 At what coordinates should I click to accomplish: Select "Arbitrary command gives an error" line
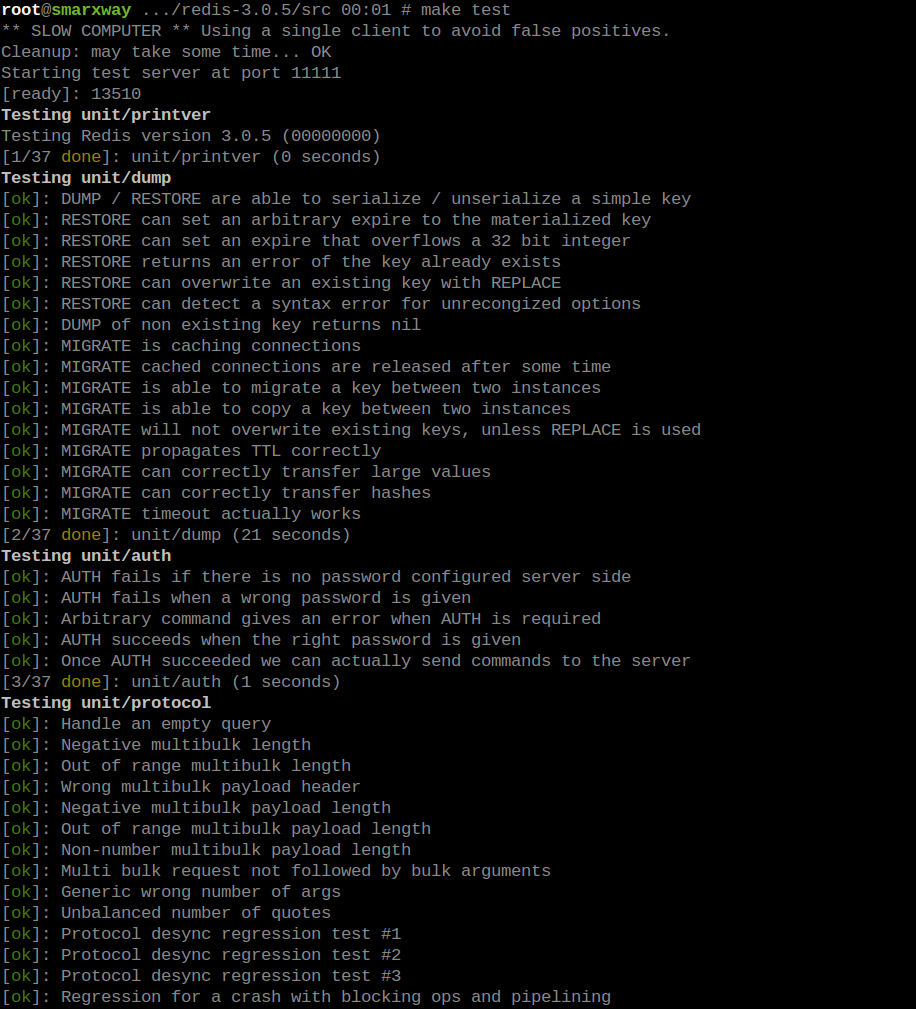[301, 620]
